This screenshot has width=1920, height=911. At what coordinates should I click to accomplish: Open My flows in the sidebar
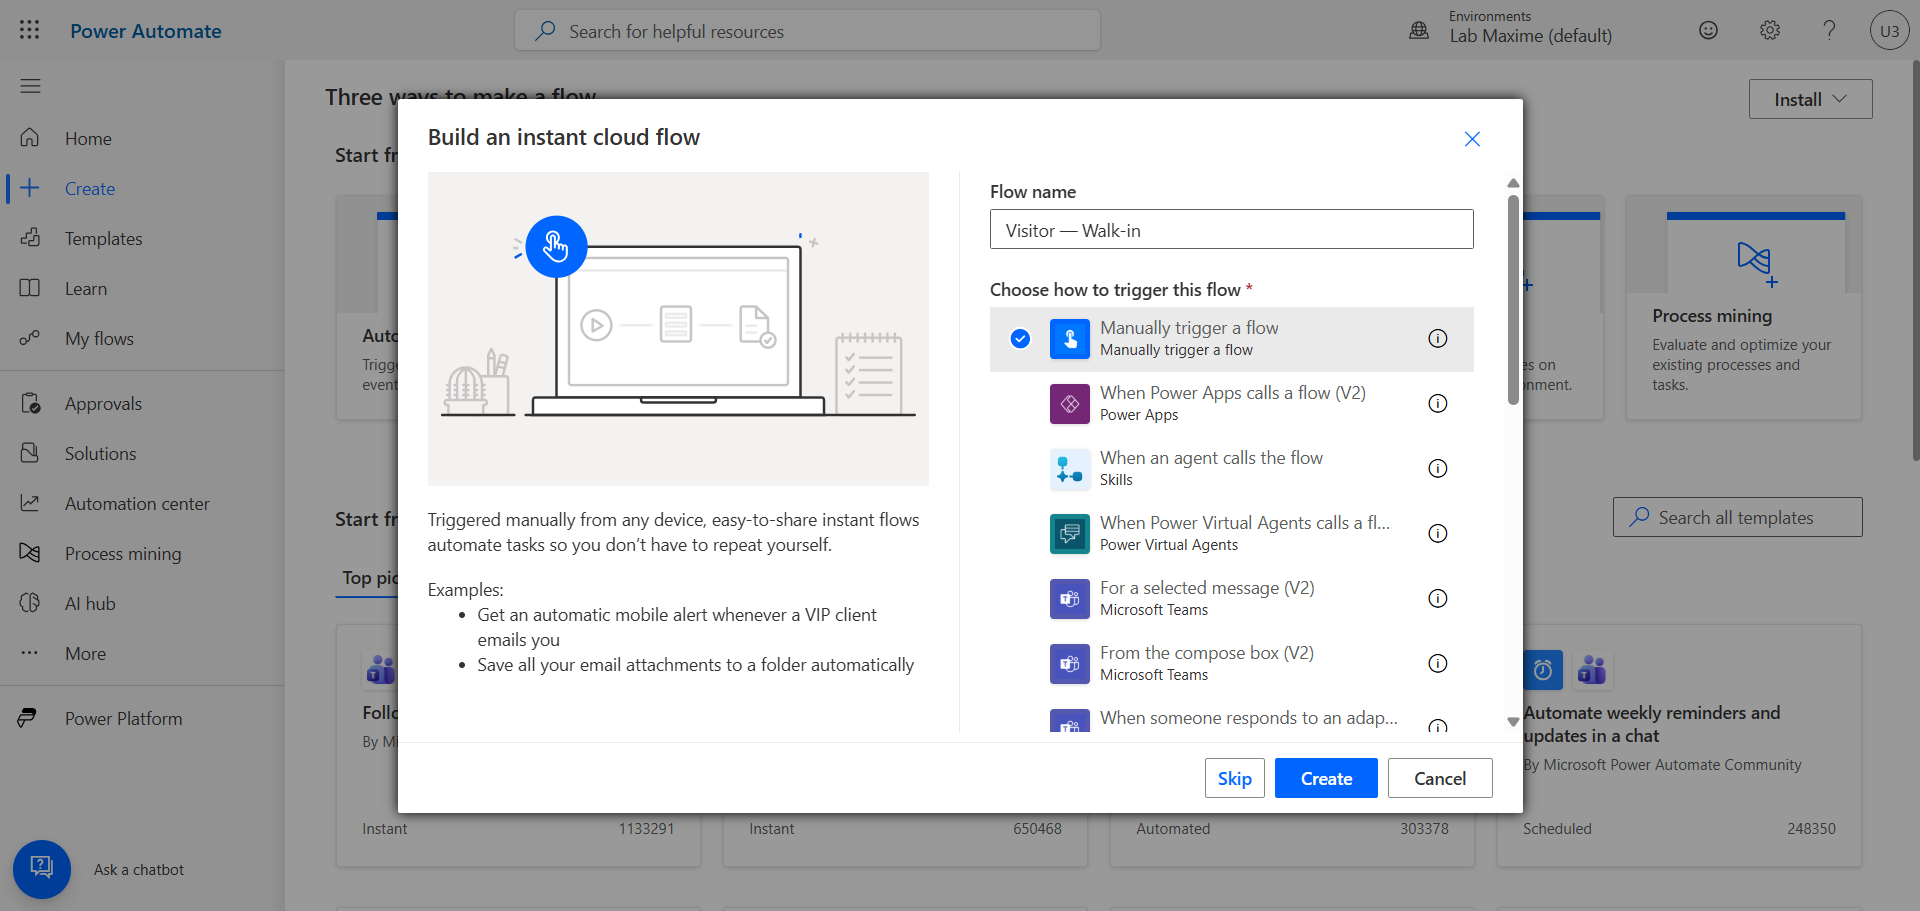pyautogui.click(x=142, y=339)
